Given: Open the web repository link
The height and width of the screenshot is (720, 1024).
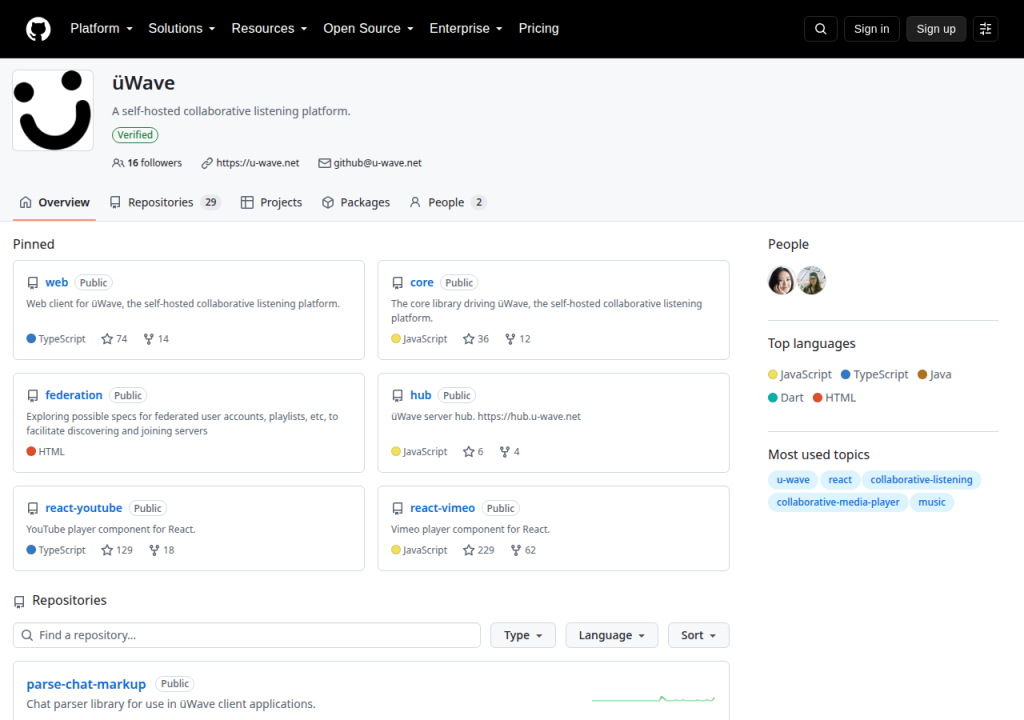Looking at the screenshot, I should point(57,282).
